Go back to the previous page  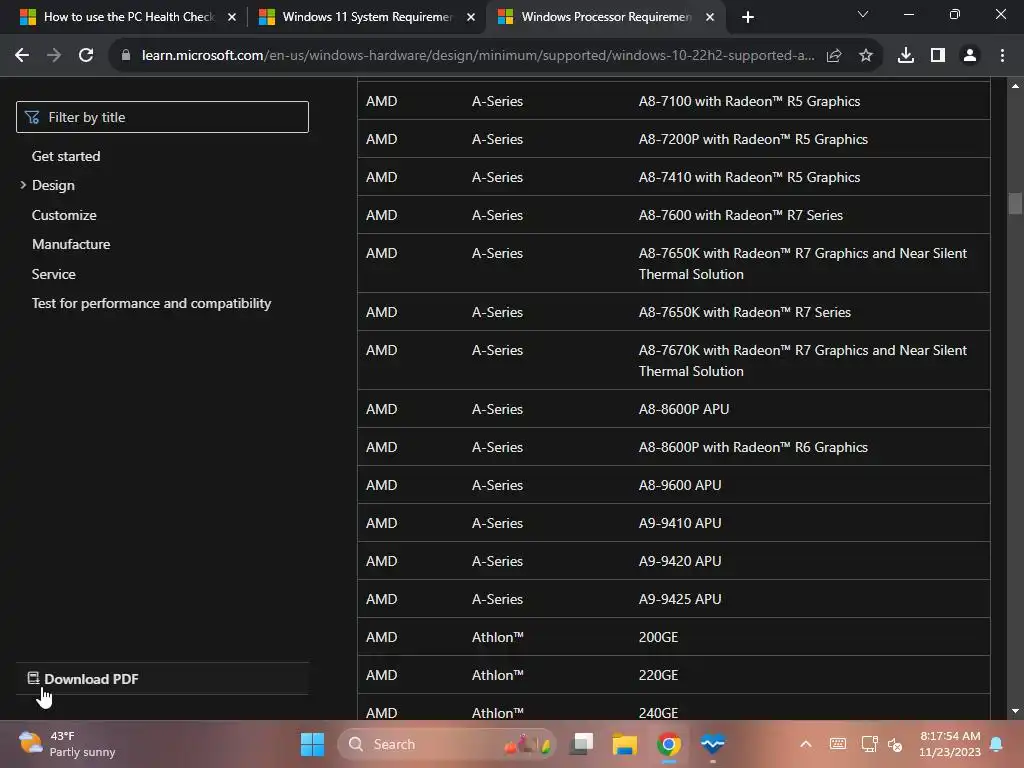[x=22, y=56]
